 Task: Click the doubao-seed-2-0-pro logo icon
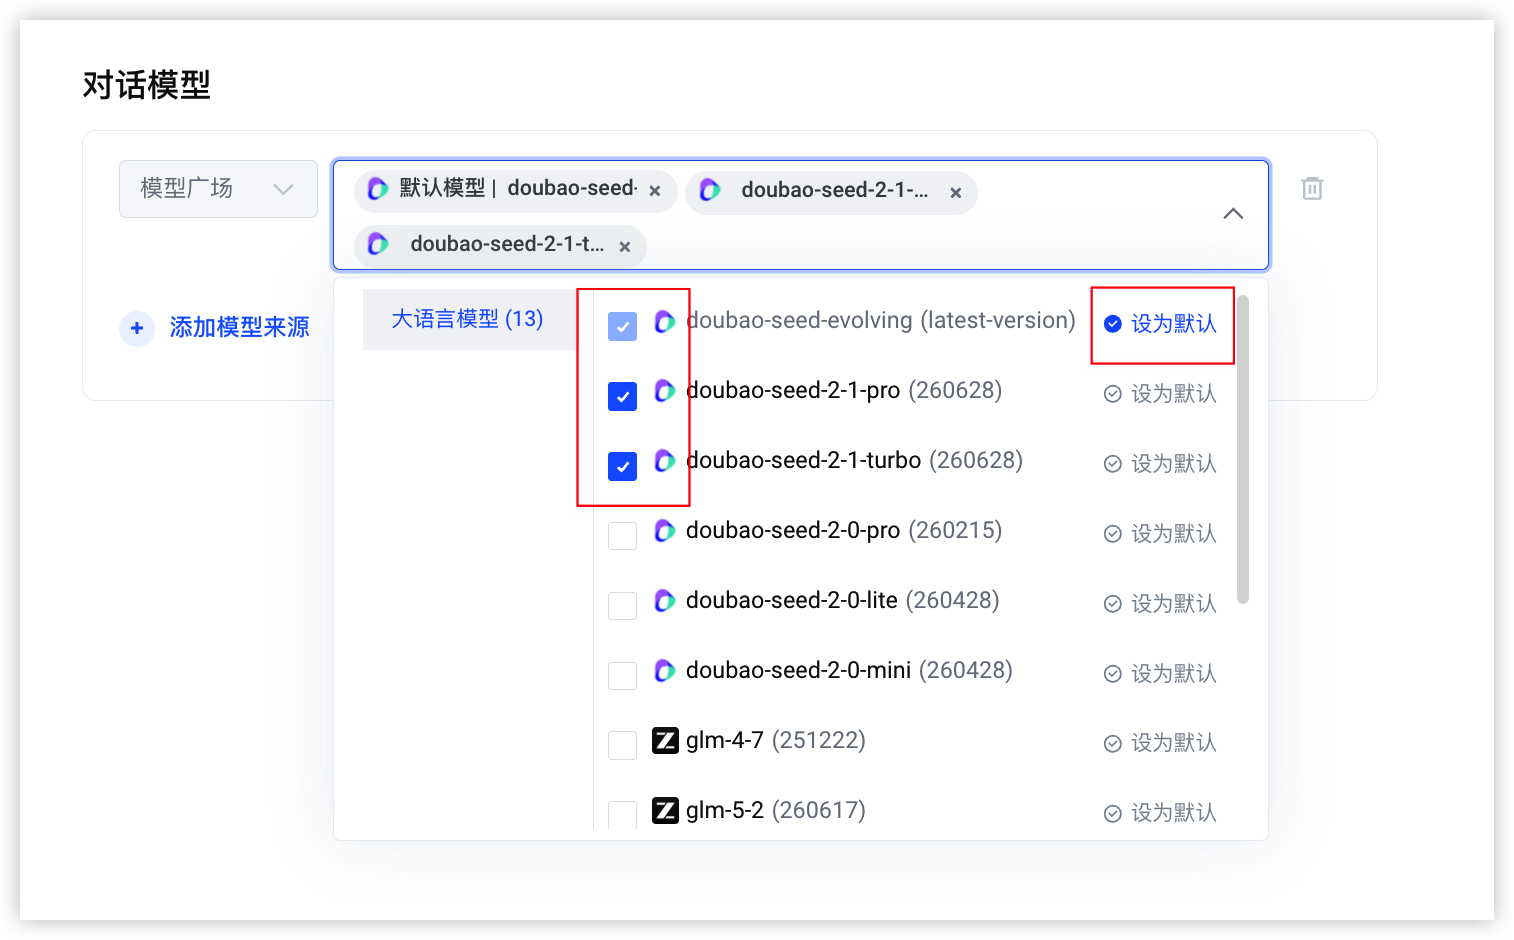tap(665, 531)
